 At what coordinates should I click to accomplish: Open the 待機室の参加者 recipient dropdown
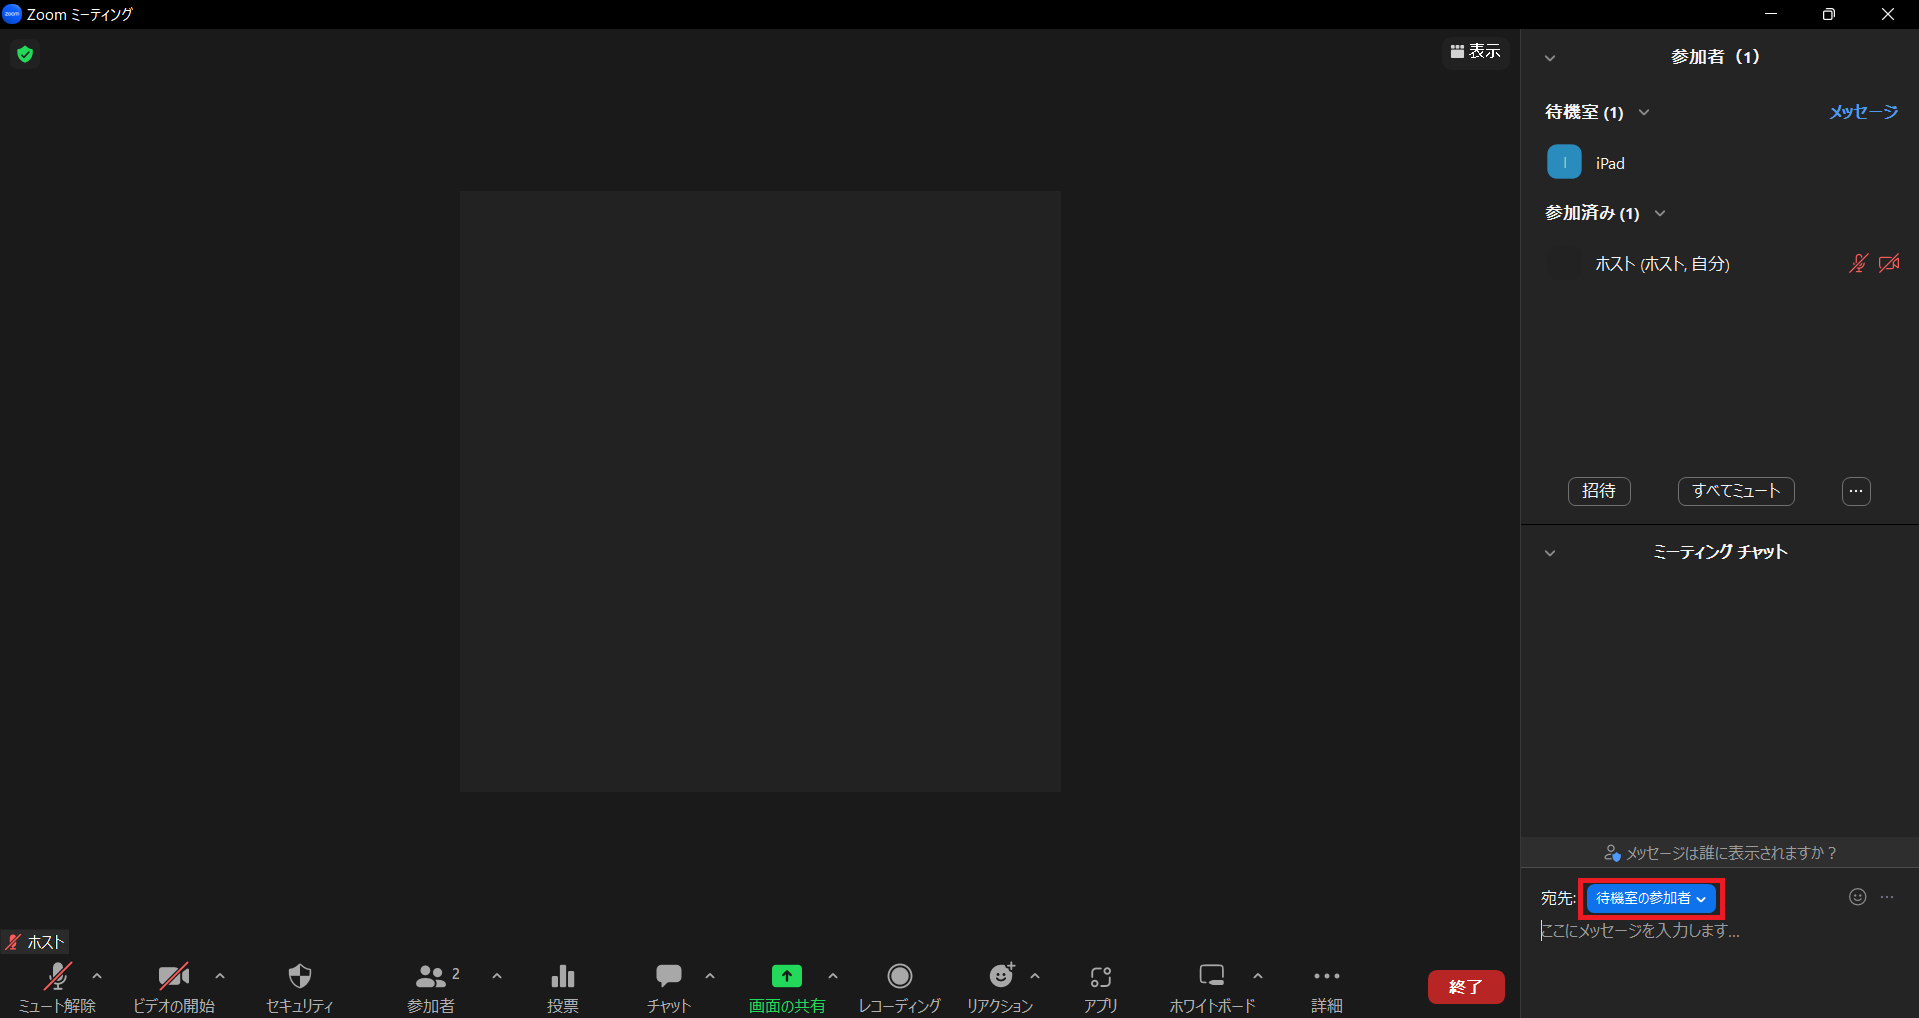[x=1651, y=898]
